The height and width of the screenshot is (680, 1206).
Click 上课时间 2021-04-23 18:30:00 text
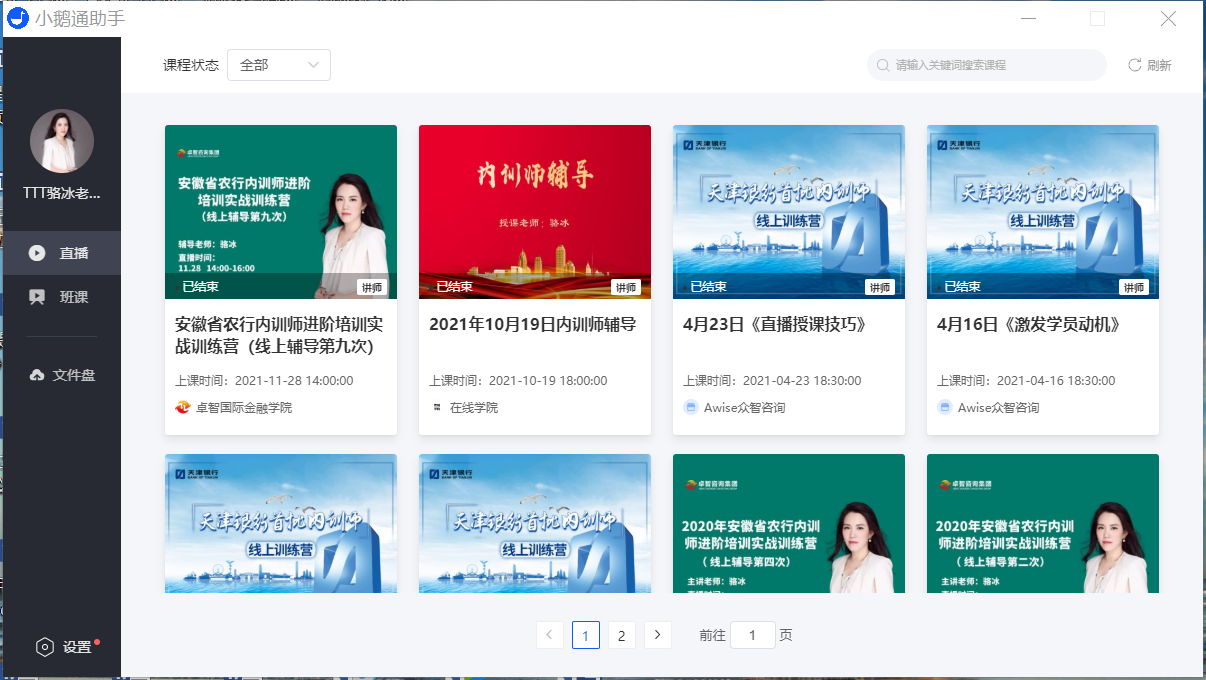772,381
